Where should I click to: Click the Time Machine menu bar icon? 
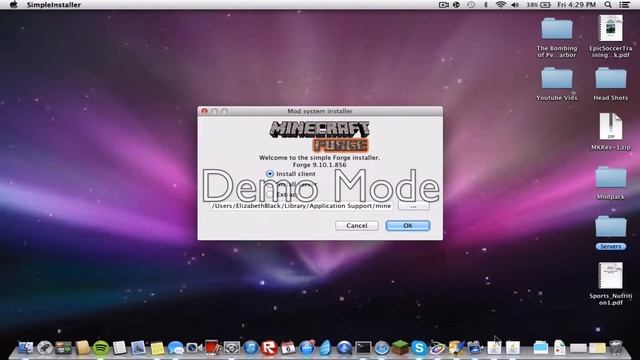[471, 5]
